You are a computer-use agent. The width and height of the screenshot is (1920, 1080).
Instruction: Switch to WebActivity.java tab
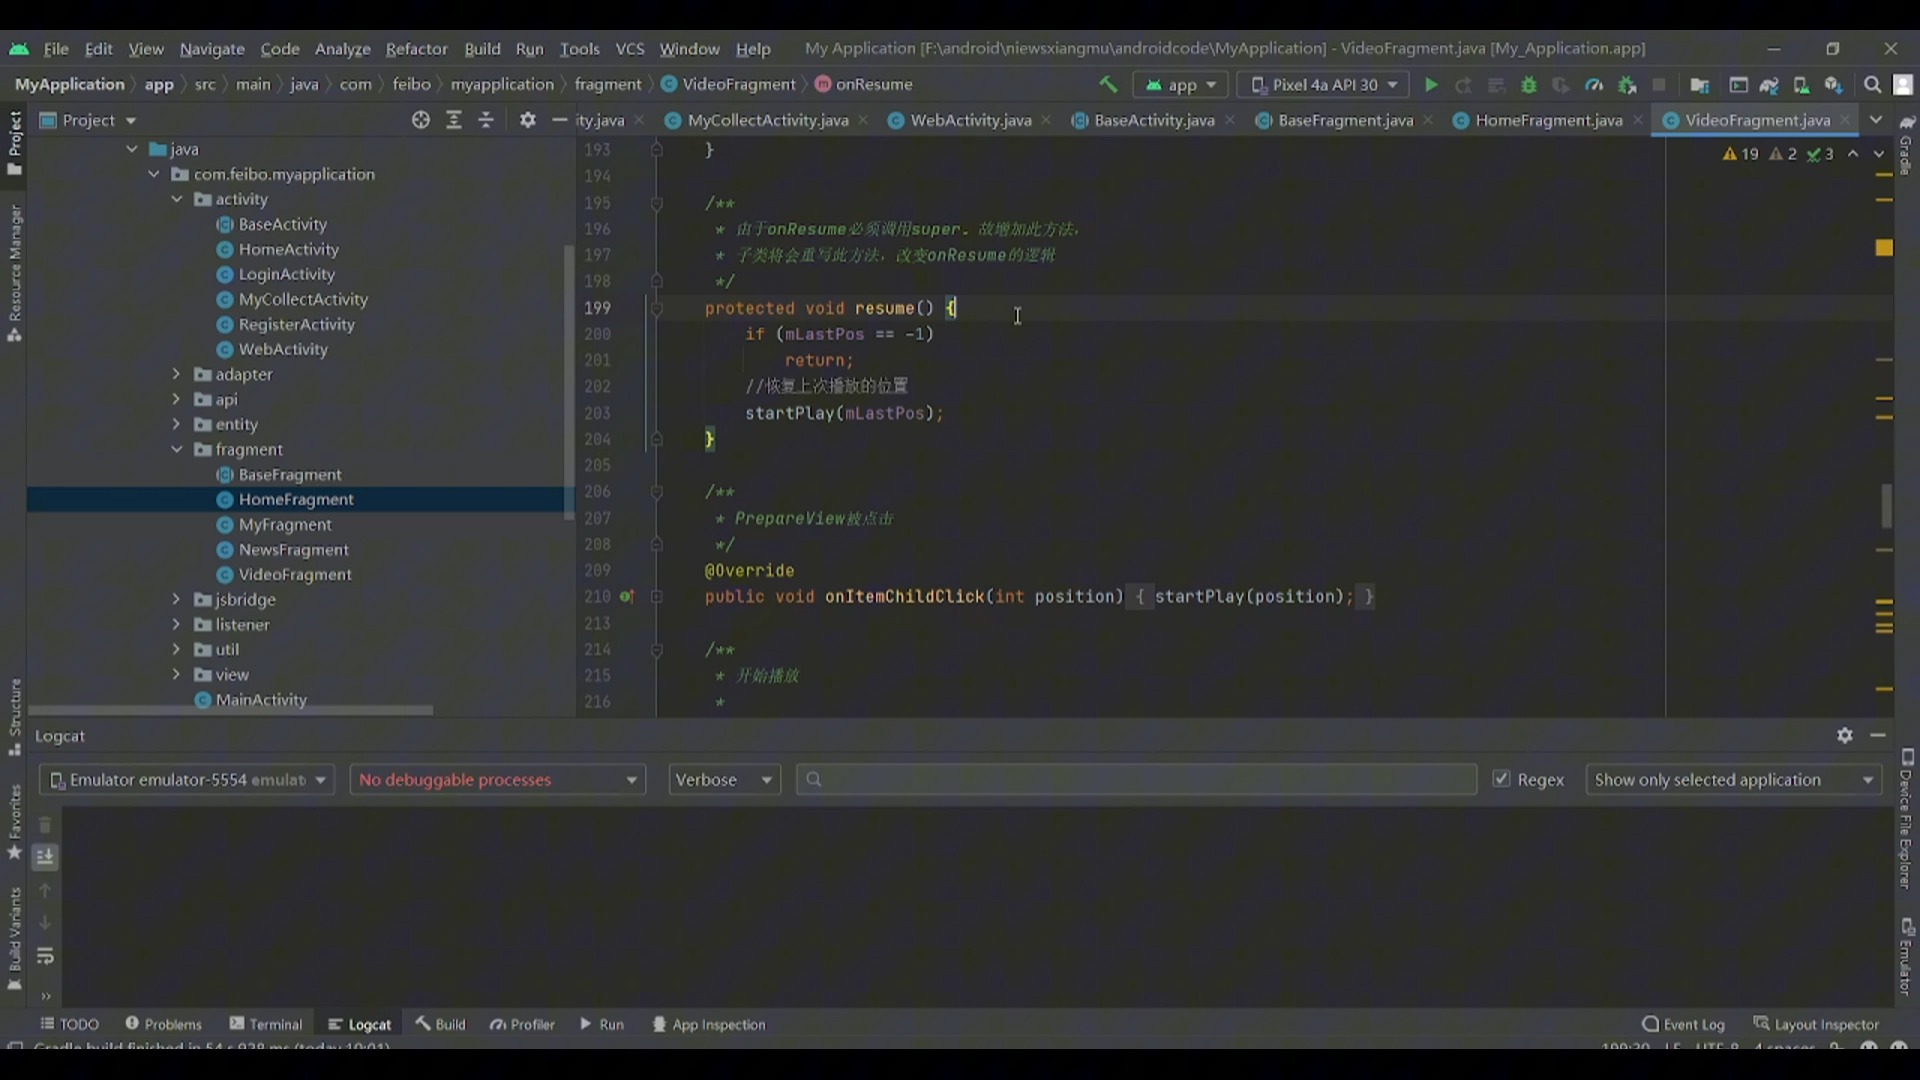coord(969,120)
